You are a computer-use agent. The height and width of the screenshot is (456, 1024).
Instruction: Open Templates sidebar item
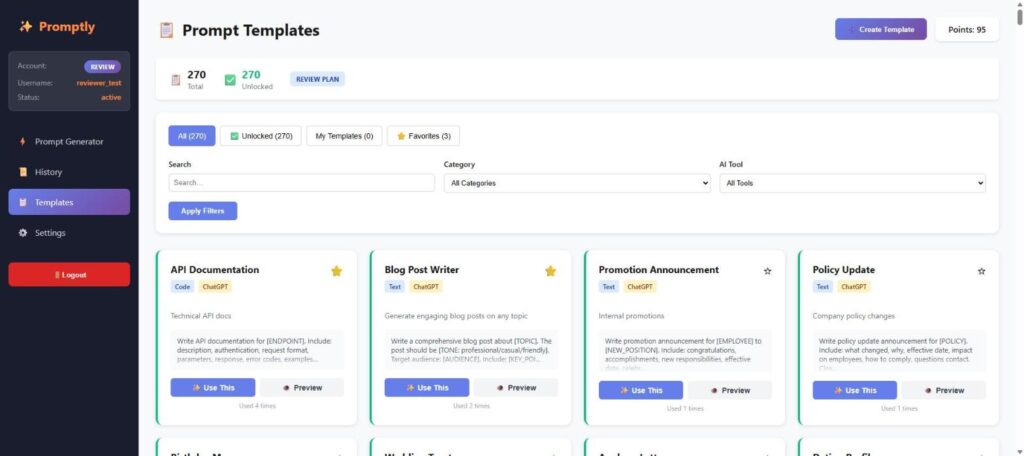tap(69, 203)
